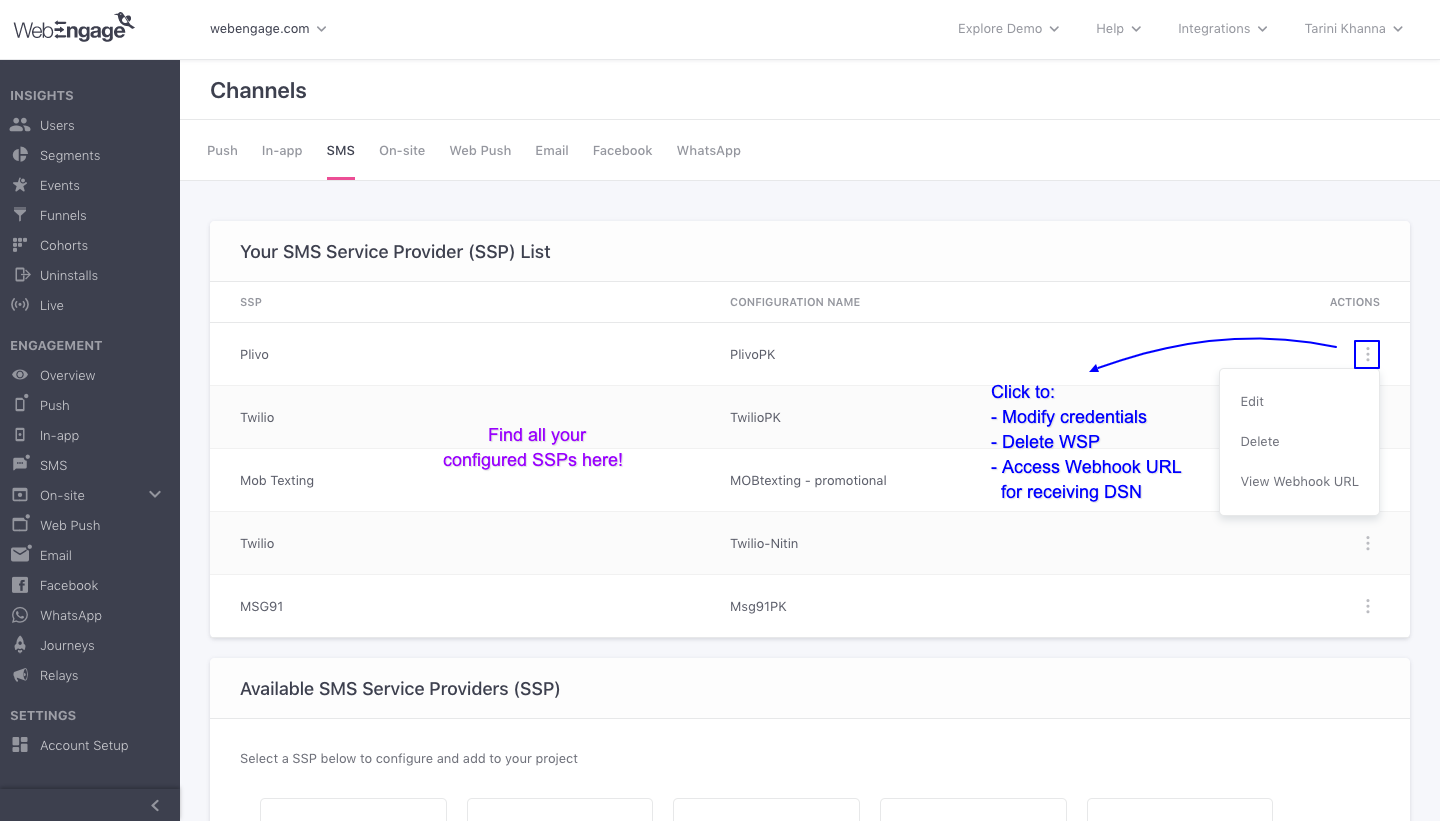The height and width of the screenshot is (821, 1440).
Task: Click the Push icon in sidebar
Action: (20, 405)
